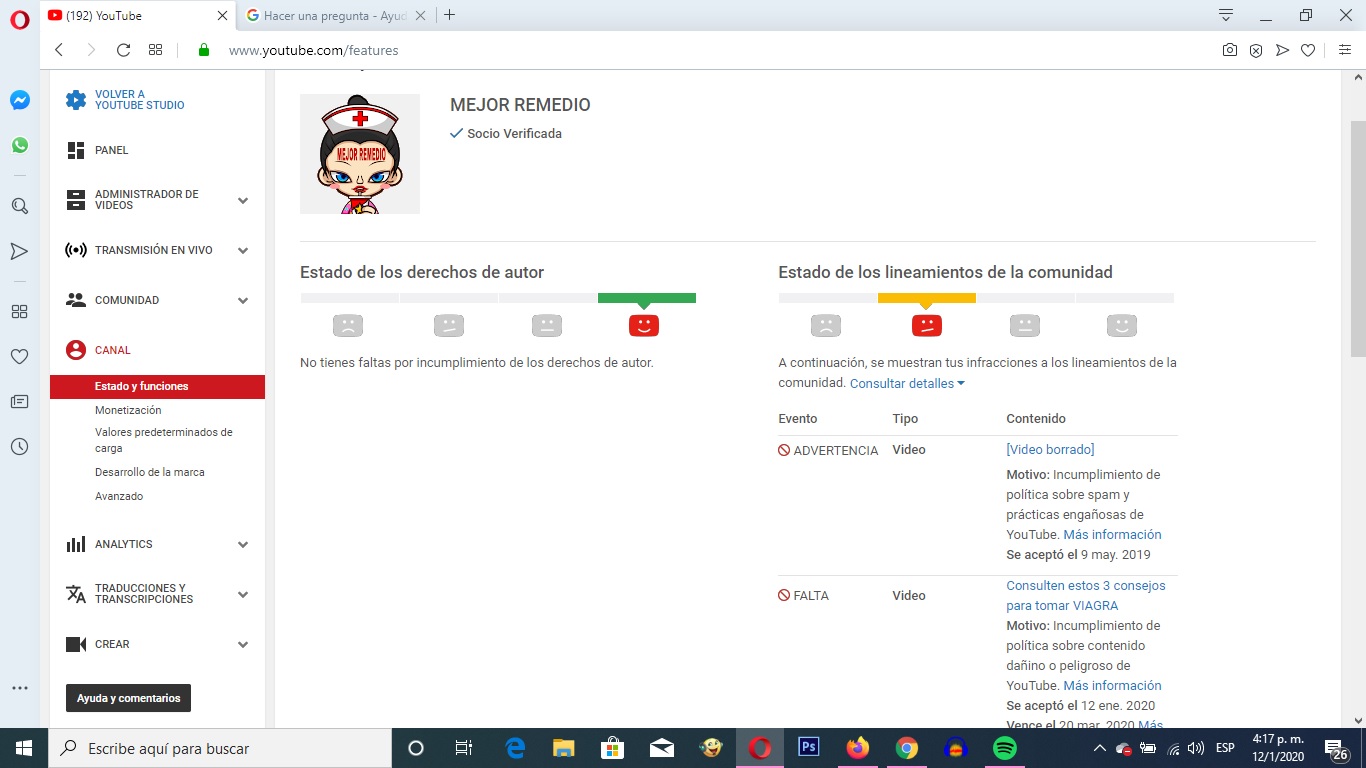Bookmark this page with the heart icon

pyautogui.click(x=1307, y=50)
